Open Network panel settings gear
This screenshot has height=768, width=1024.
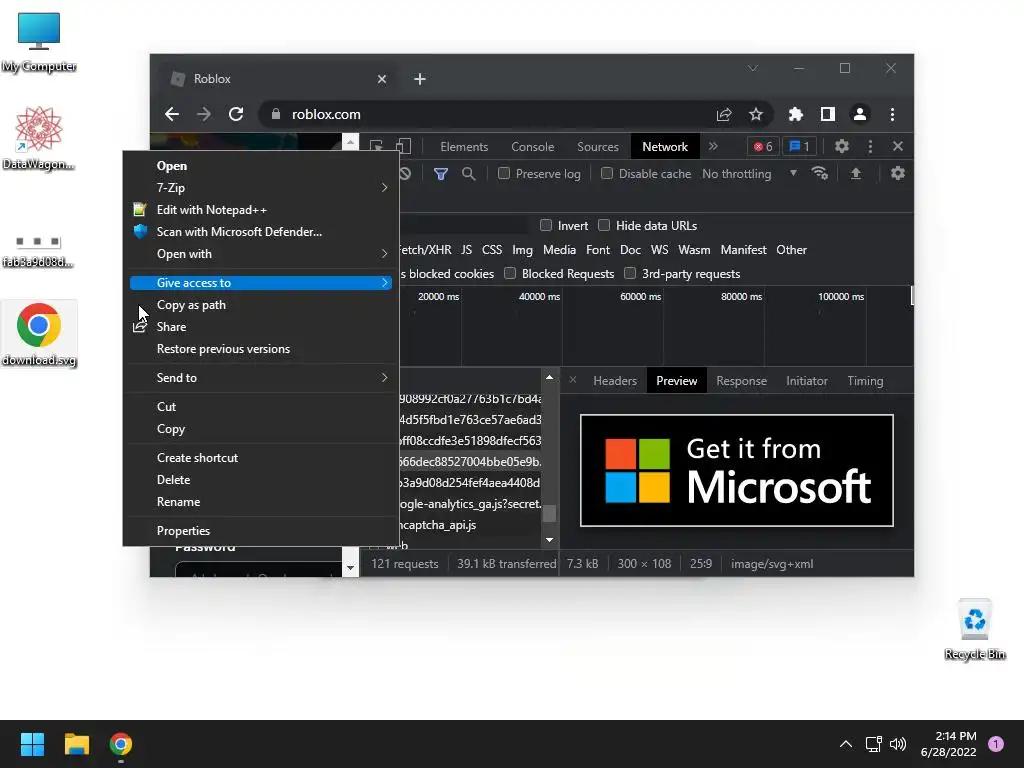pyautogui.click(x=898, y=173)
